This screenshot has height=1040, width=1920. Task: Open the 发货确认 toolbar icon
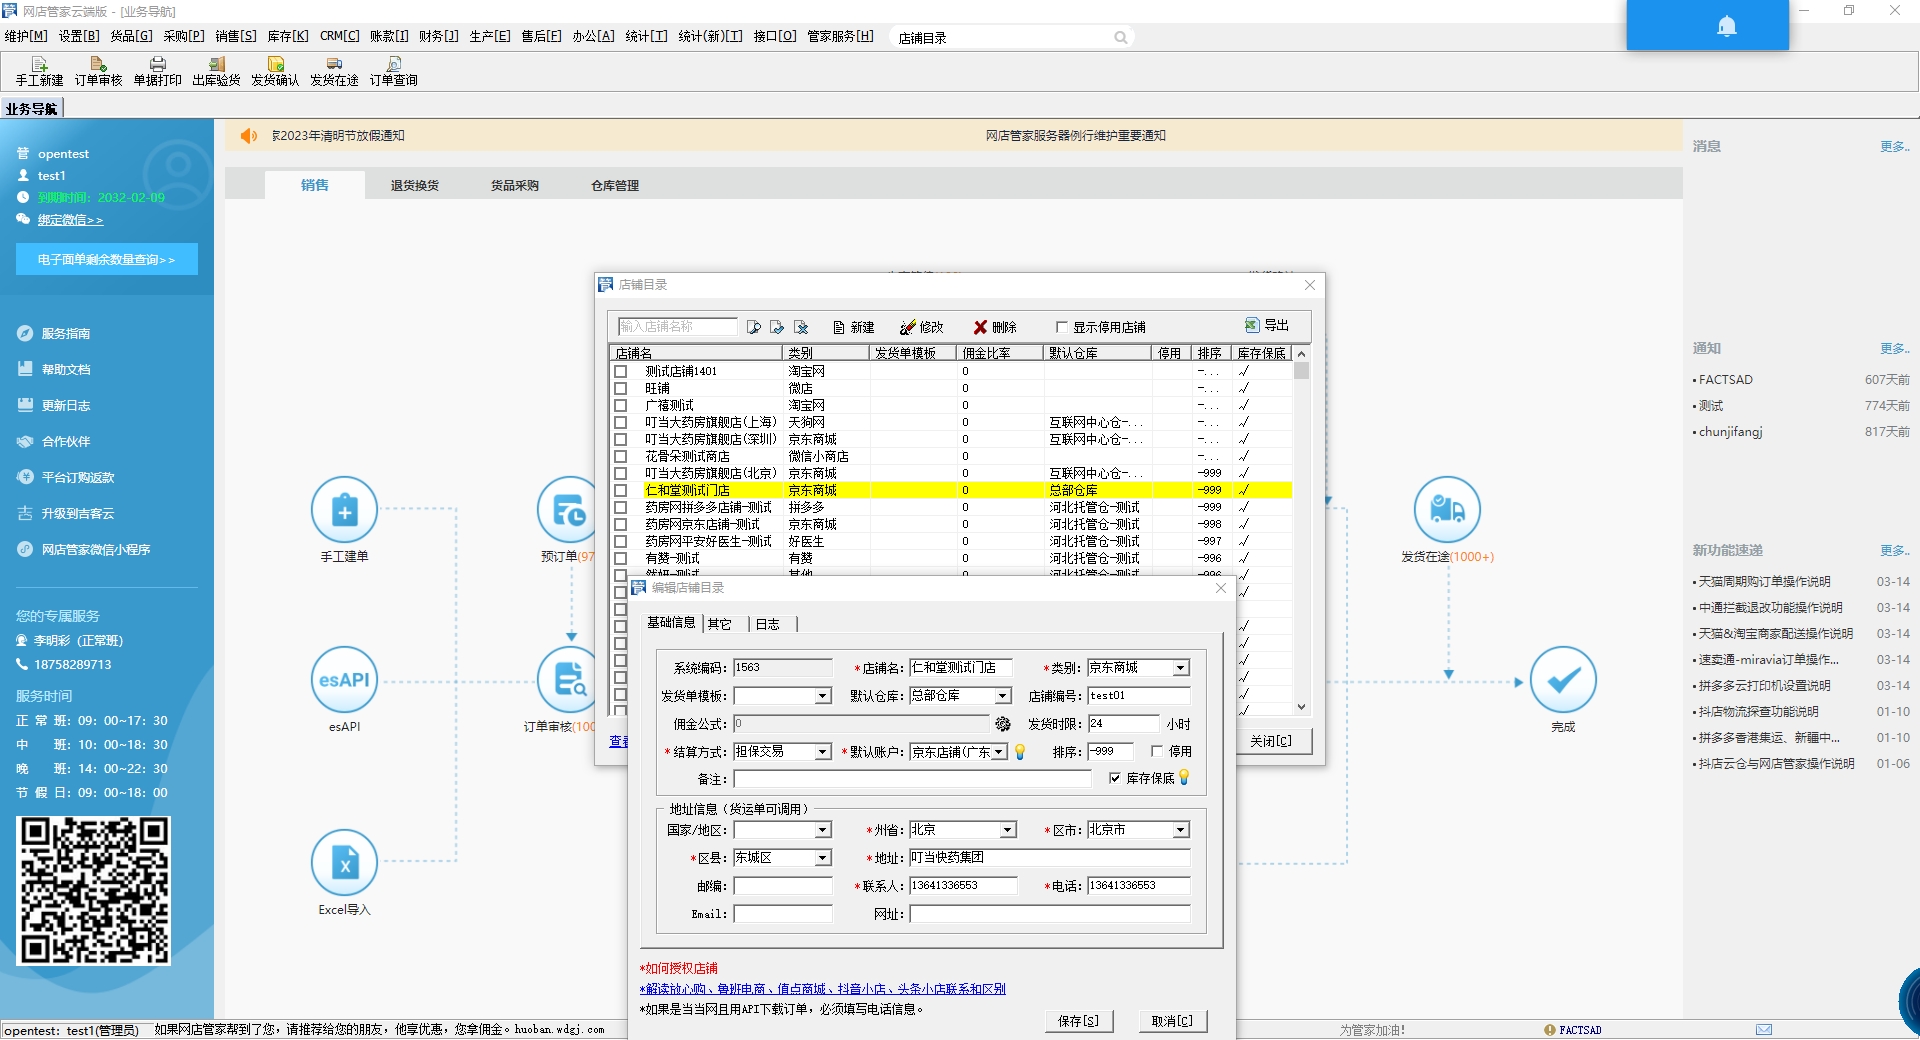click(x=275, y=71)
